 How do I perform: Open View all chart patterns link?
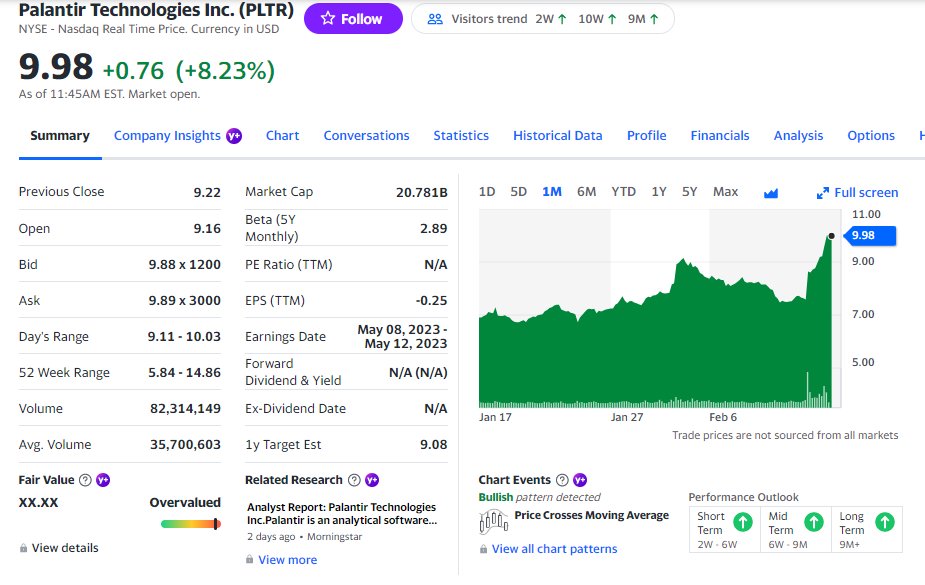(x=555, y=549)
